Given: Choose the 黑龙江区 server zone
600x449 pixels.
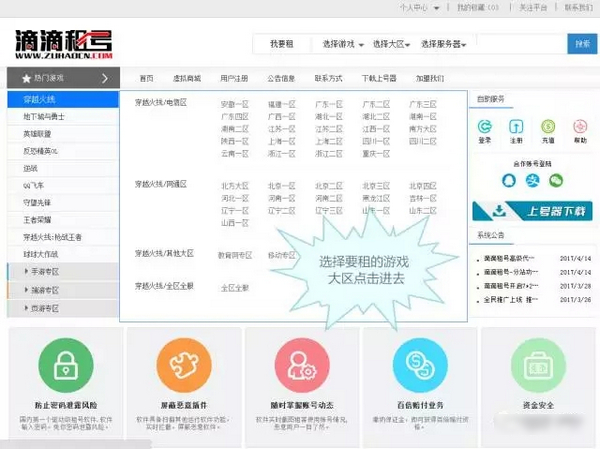Looking at the screenshot, I should (376, 198).
